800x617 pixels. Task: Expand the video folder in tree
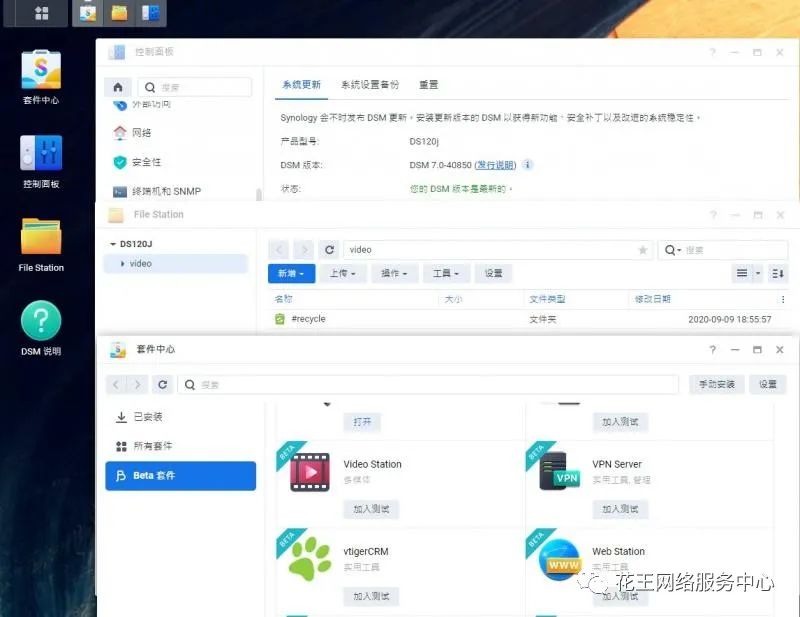(122, 263)
